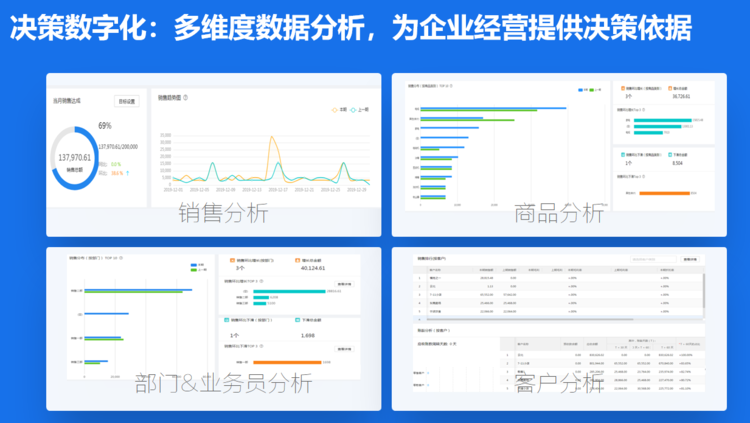Click the 目标设置 button in sales panel
The width and height of the screenshot is (750, 423).
pyautogui.click(x=127, y=101)
